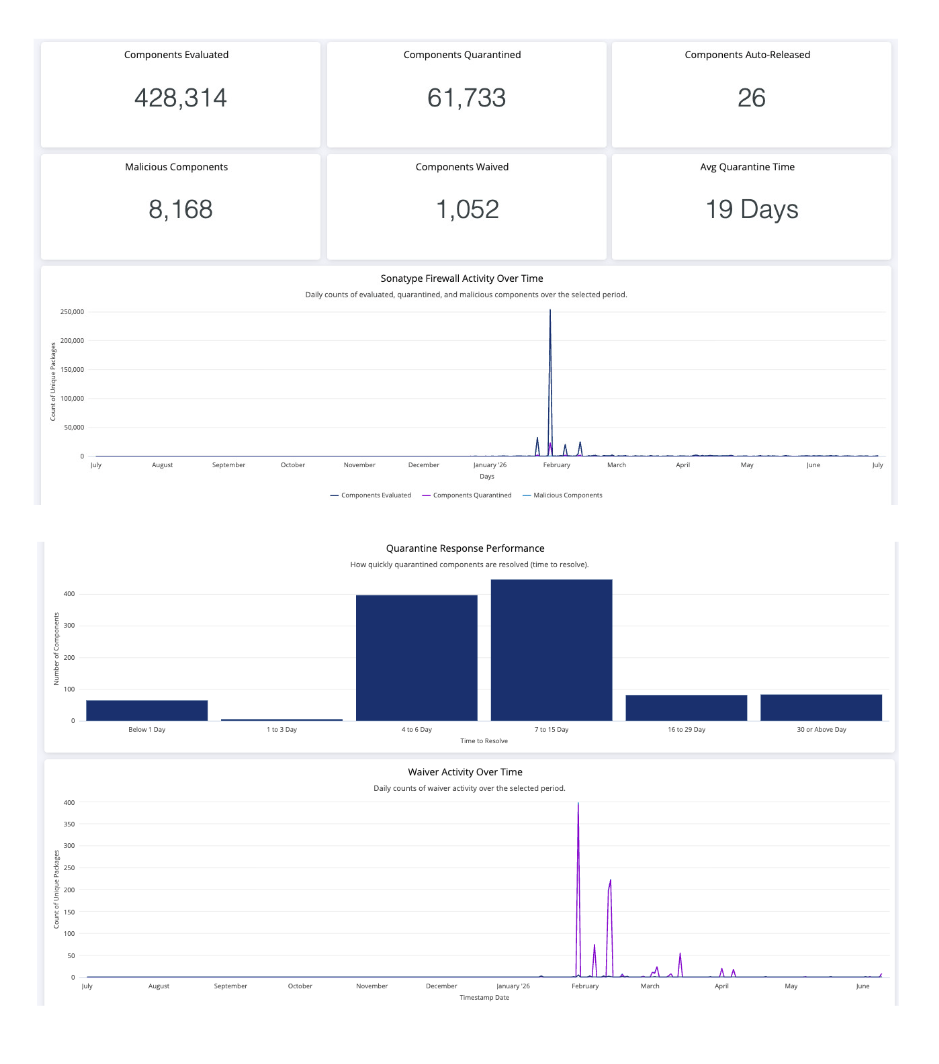Click the Components Auto-Released value 26

pyautogui.click(x=751, y=98)
